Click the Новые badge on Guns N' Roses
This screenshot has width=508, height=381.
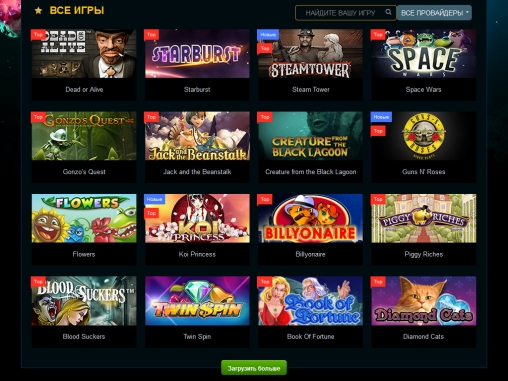point(381,117)
